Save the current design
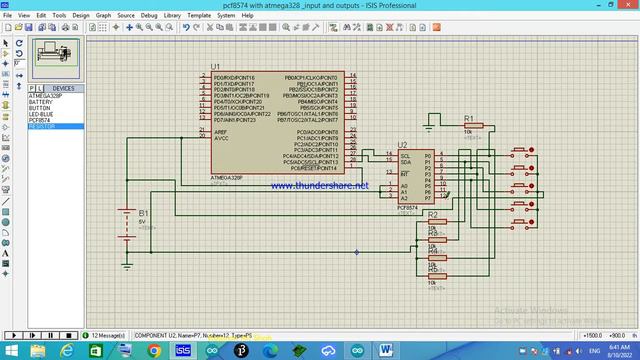Image resolution: width=640 pixels, height=360 pixels. pyautogui.click(x=29, y=27)
